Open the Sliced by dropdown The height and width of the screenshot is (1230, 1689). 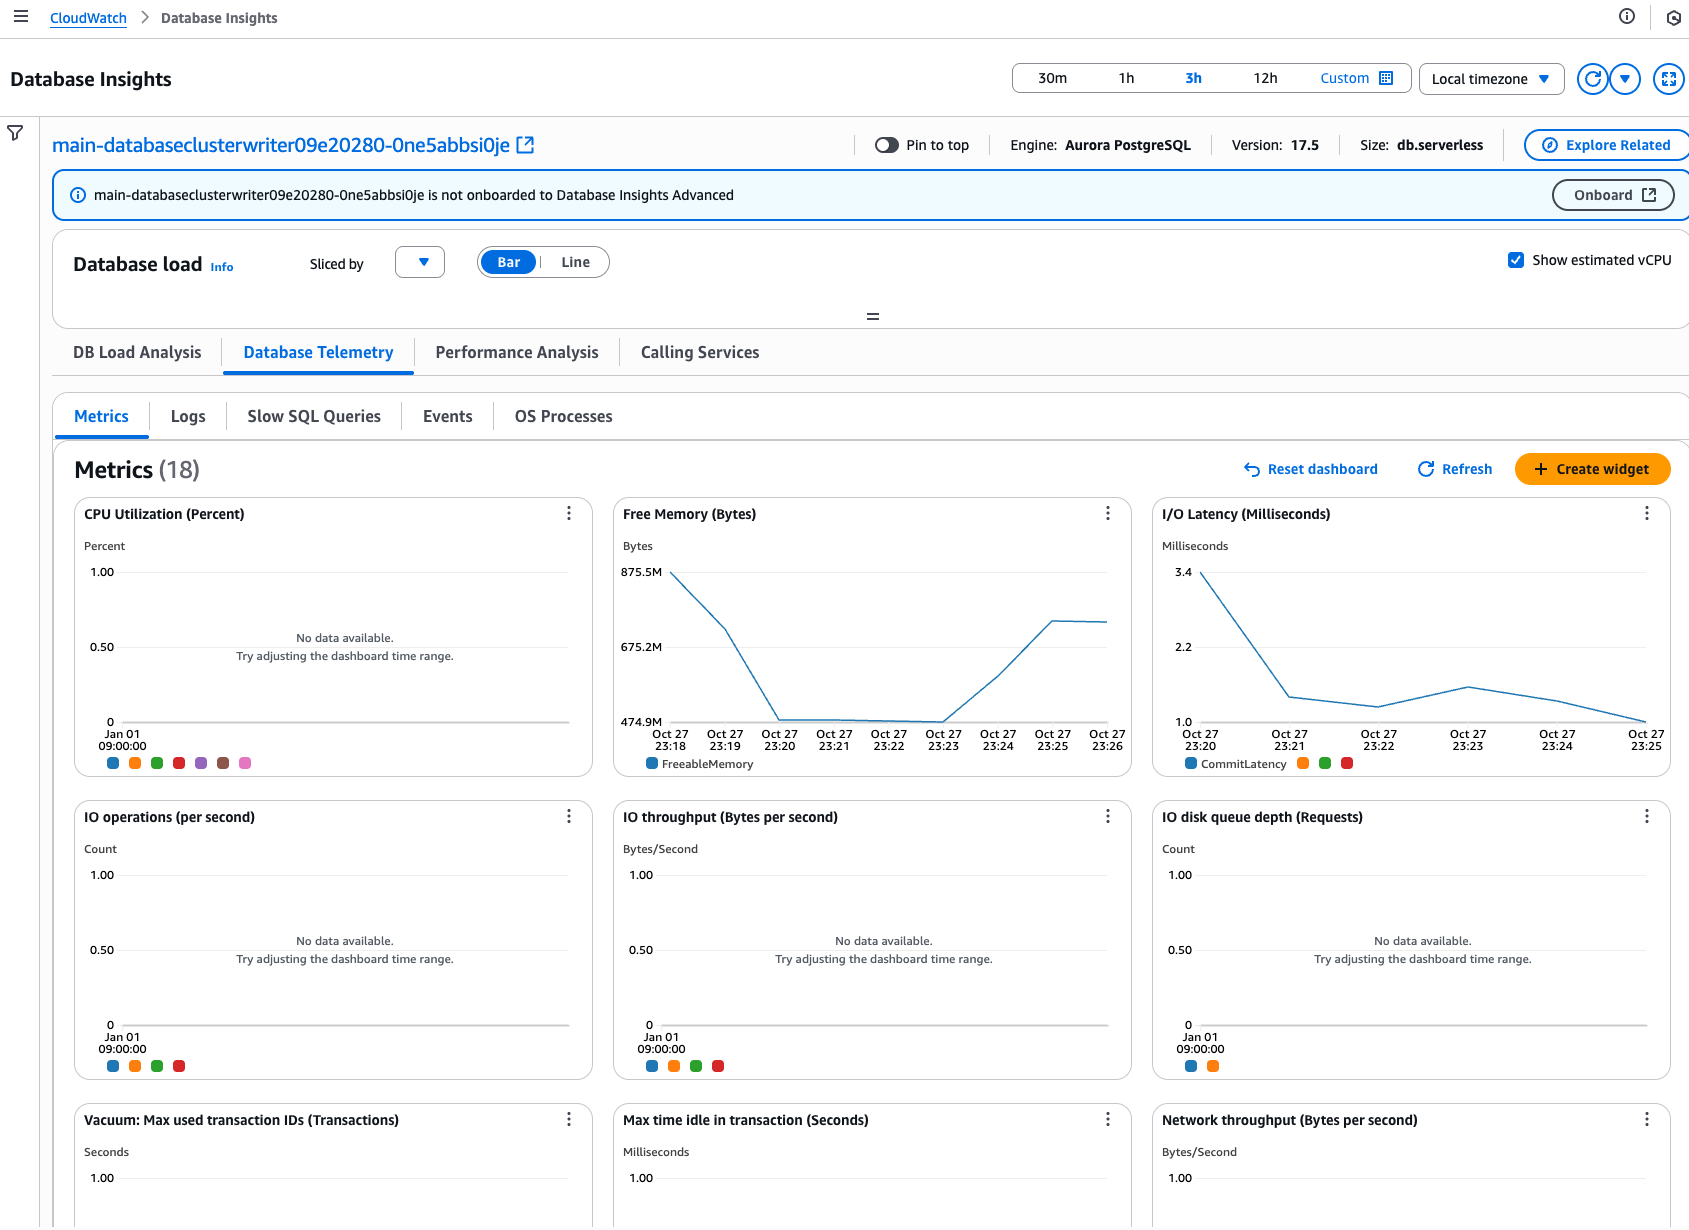[x=420, y=262]
